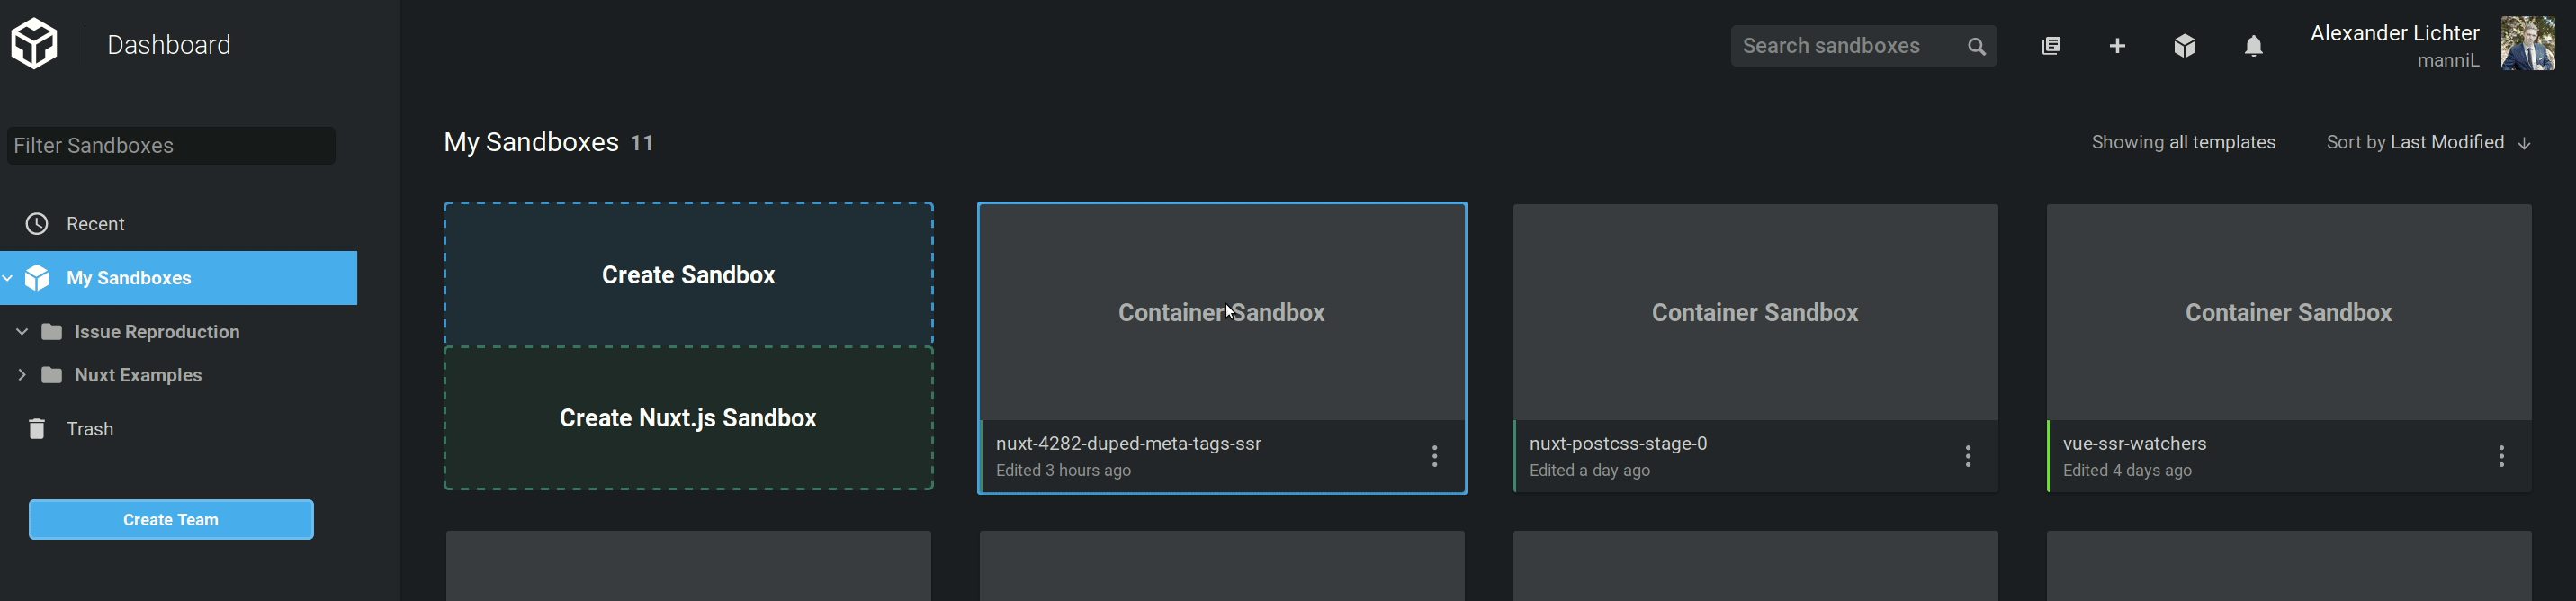Click the Recent clock icon
The height and width of the screenshot is (601, 2576).
tap(37, 224)
